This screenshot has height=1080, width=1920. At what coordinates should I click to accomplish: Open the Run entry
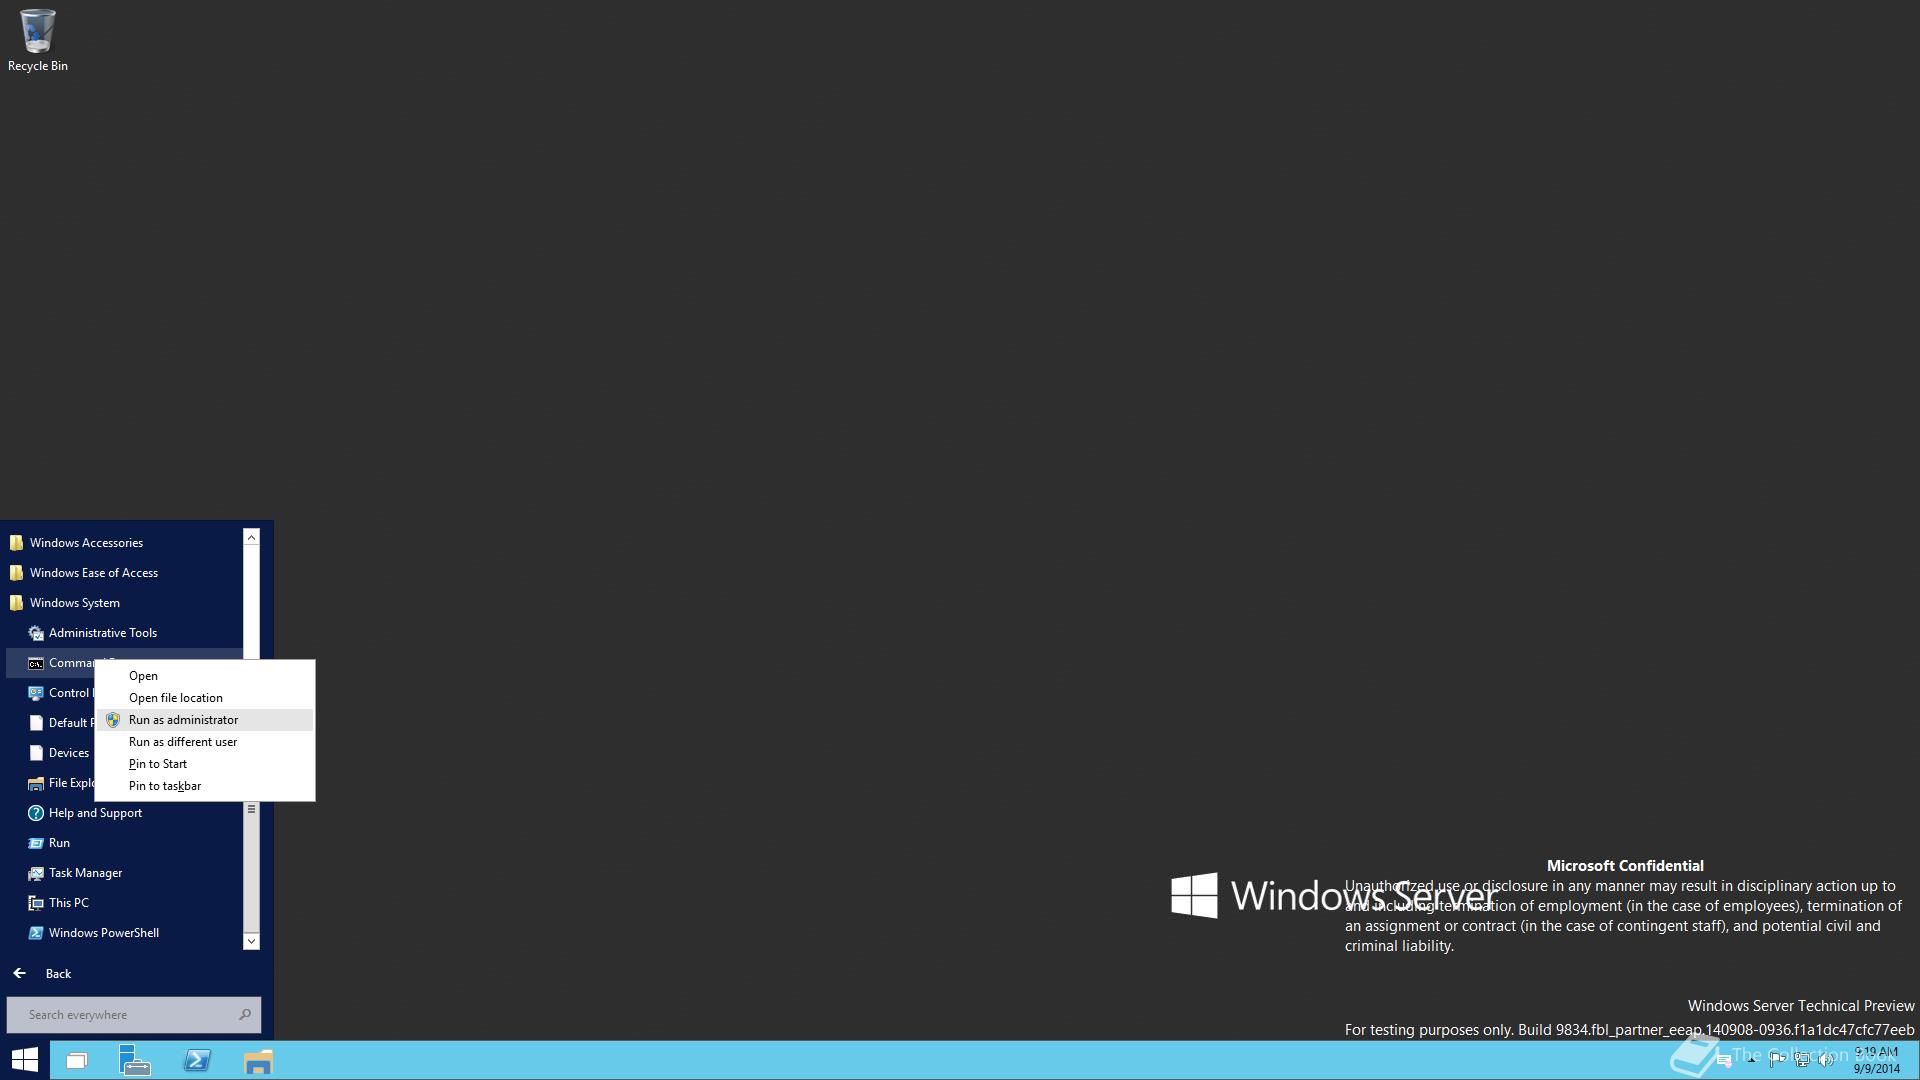(124, 843)
